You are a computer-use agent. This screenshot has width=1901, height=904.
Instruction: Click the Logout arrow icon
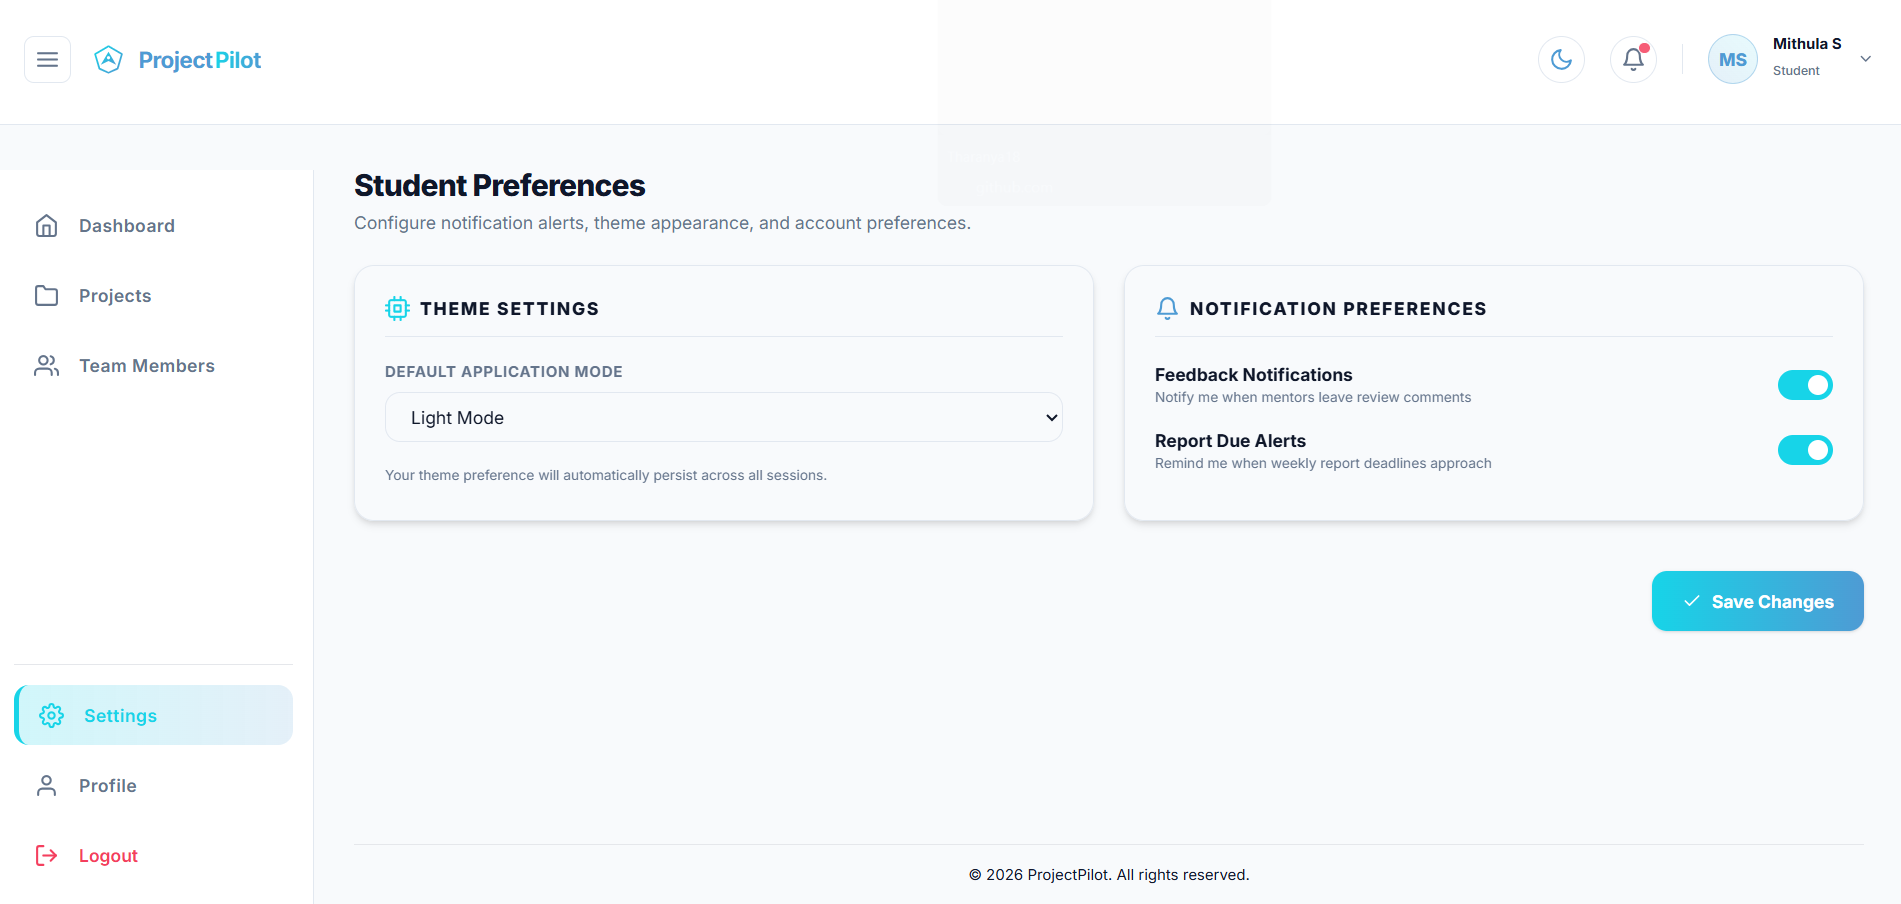(46, 856)
